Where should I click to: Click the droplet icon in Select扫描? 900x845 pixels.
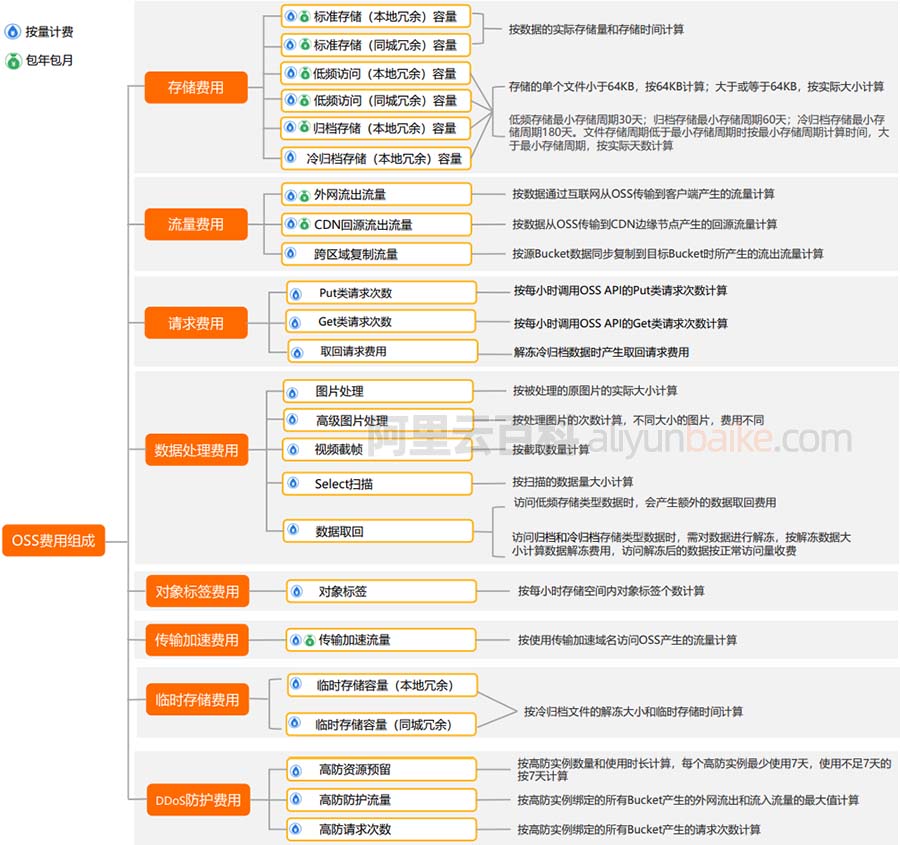(x=293, y=483)
